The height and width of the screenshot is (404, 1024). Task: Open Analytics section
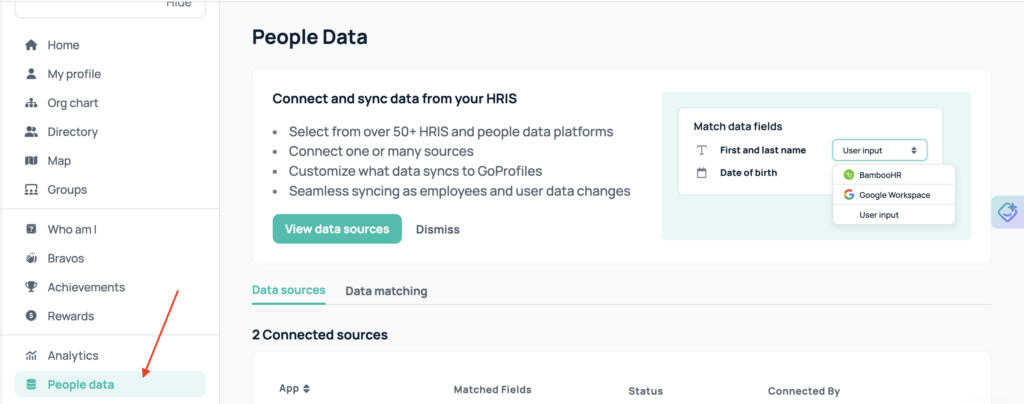click(72, 356)
